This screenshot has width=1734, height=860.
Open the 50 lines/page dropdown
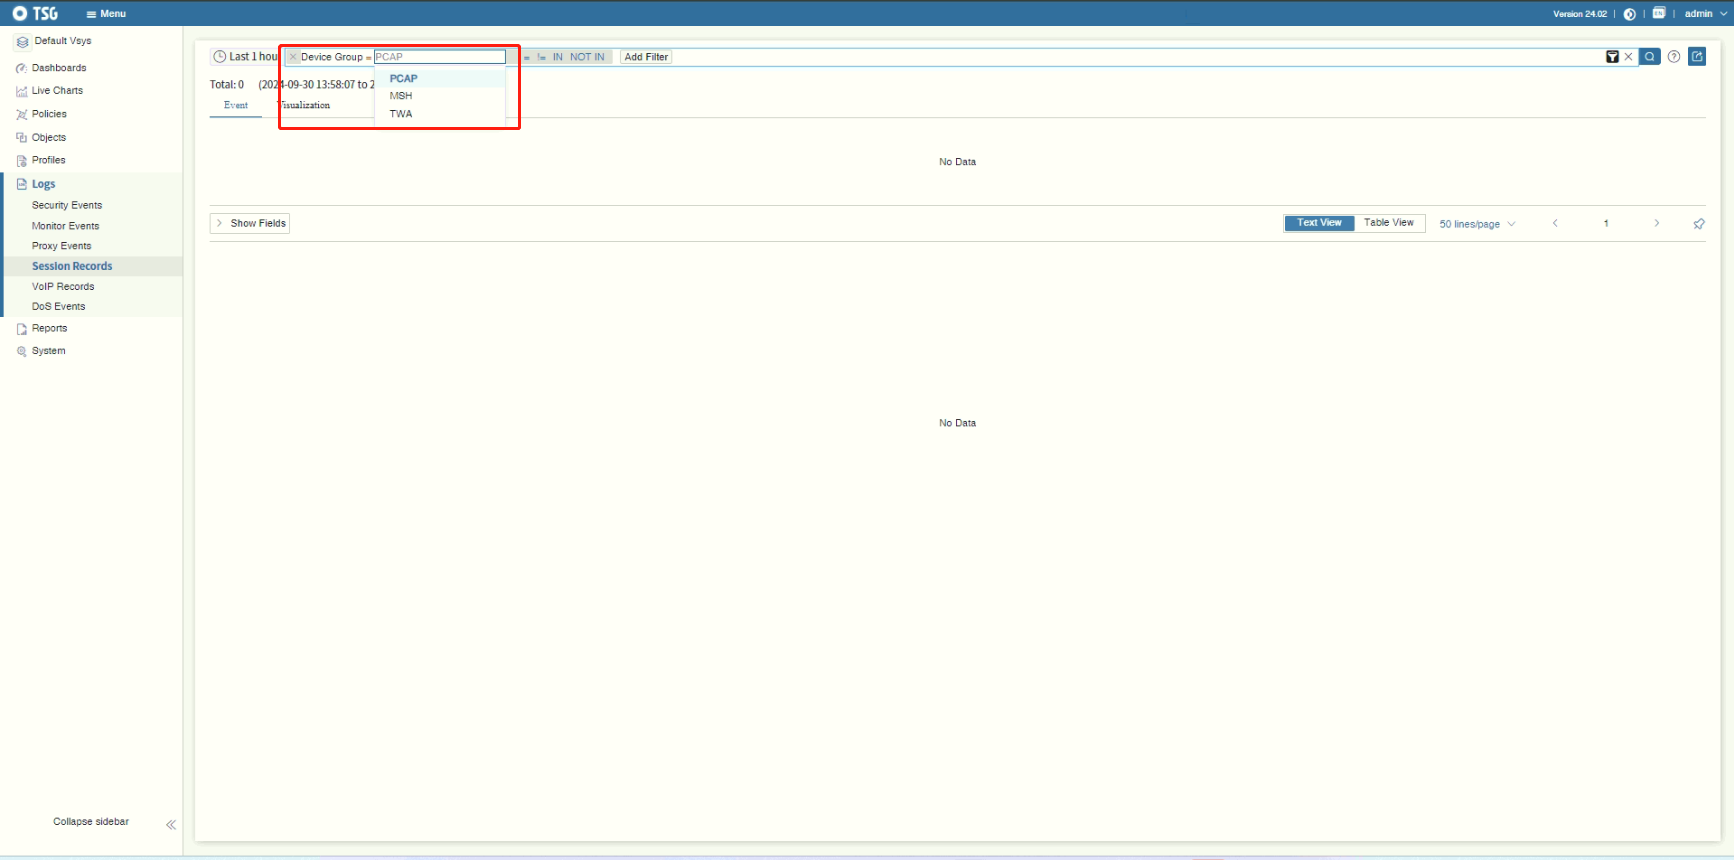pos(1477,224)
